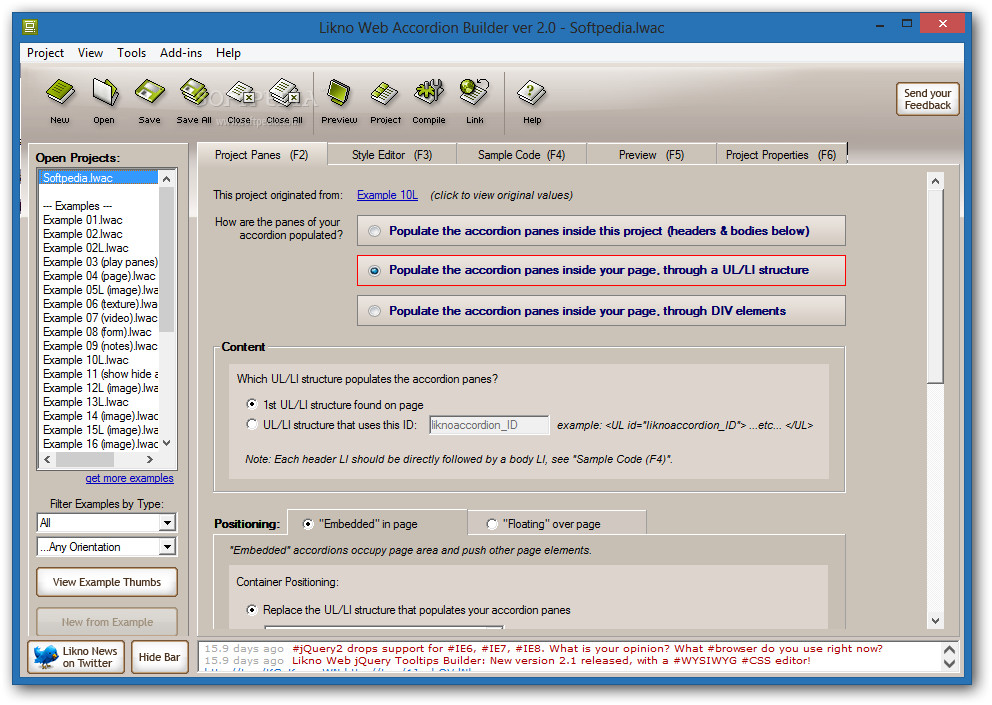Select Example 07 (video).lwac in the list
This screenshot has width=992, height=705.
[99, 318]
